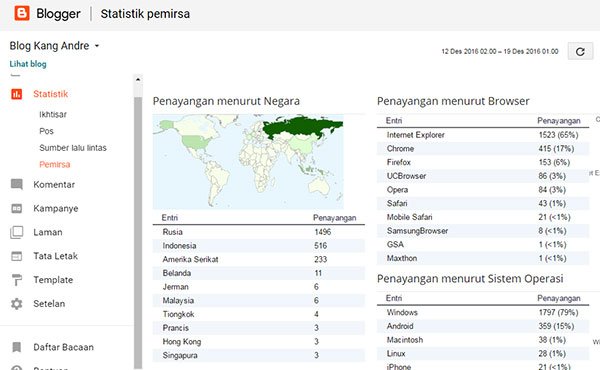Viewport: 600px width, 370px height.
Task: Click the 1797 (79%) Windows view count
Action: coord(558,312)
